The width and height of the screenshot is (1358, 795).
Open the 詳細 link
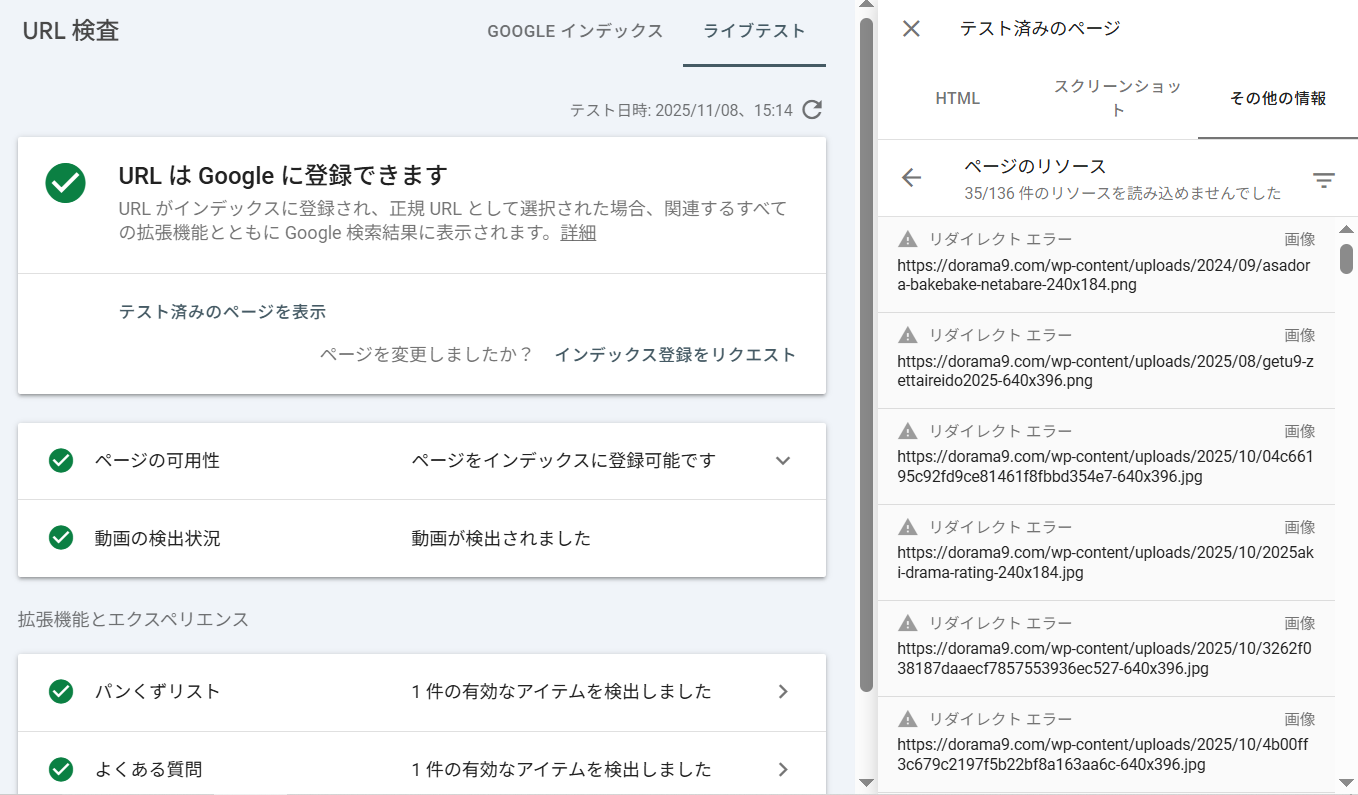tap(578, 233)
